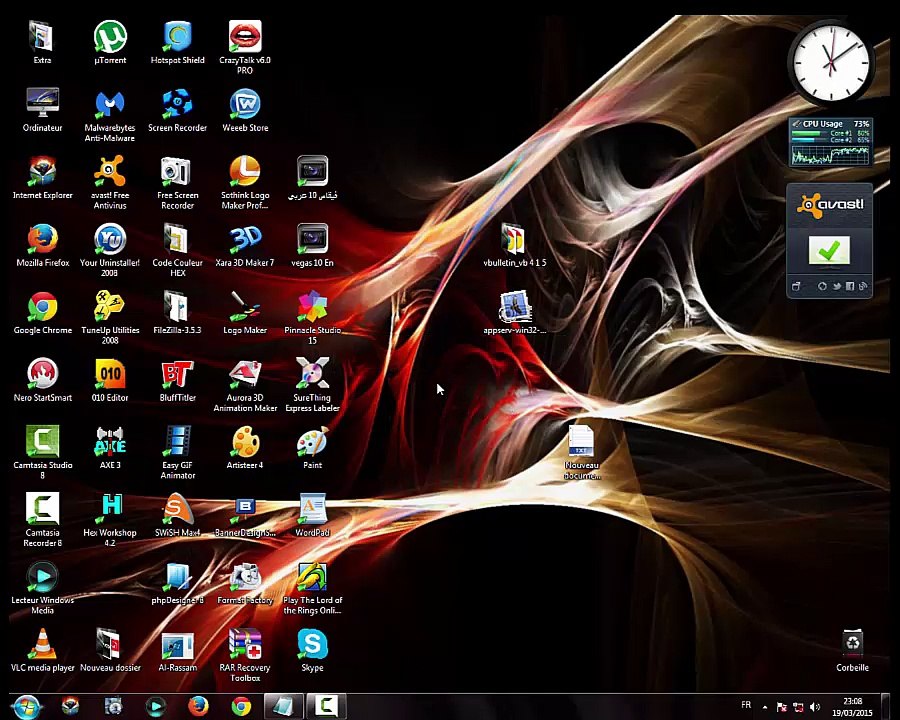The height and width of the screenshot is (720, 900).
Task: Click Chrome in the taskbar
Action: pyautogui.click(x=241, y=706)
